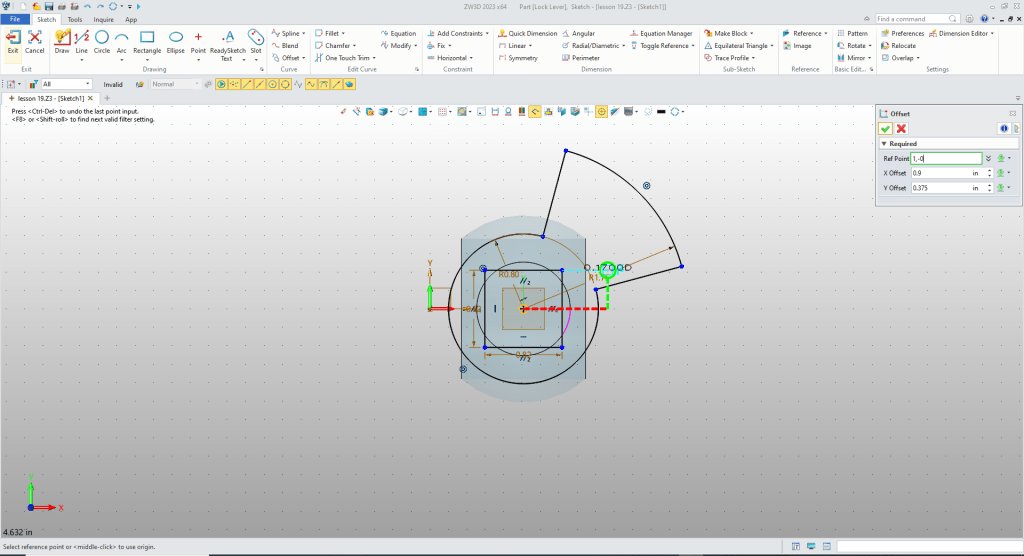This screenshot has width=1024, height=556.
Task: Open the Spline dropdown options
Action: 303,33
